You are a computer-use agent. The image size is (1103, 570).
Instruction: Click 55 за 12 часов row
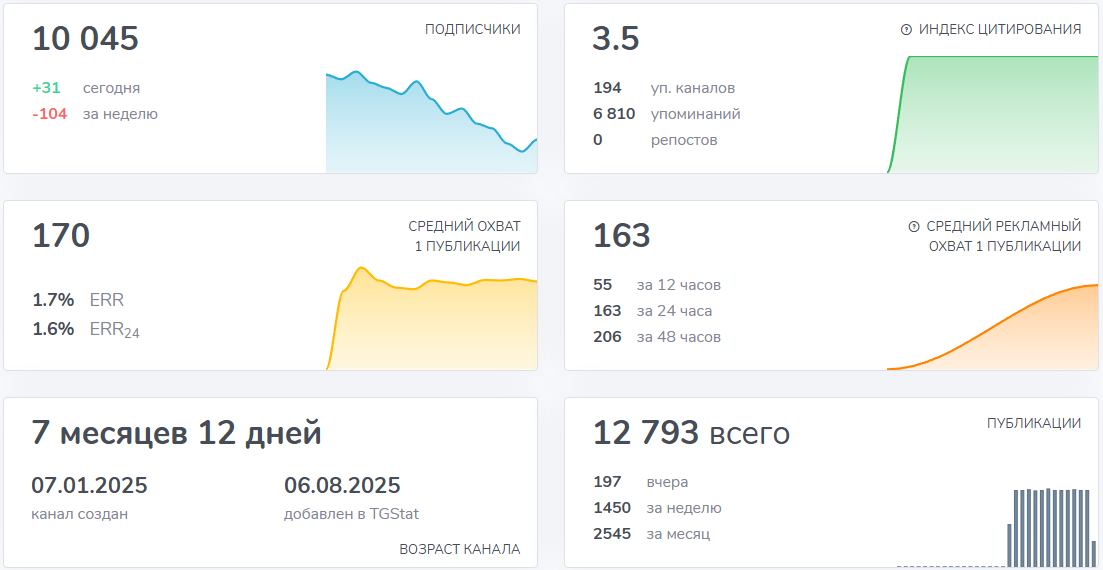[x=657, y=285]
